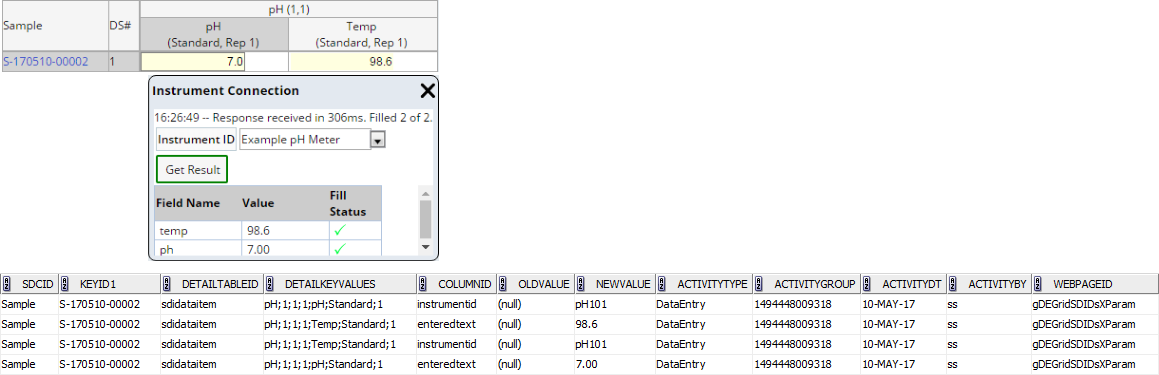Click the Get Result button
This screenshot has height=375, width=1159.
192,169
